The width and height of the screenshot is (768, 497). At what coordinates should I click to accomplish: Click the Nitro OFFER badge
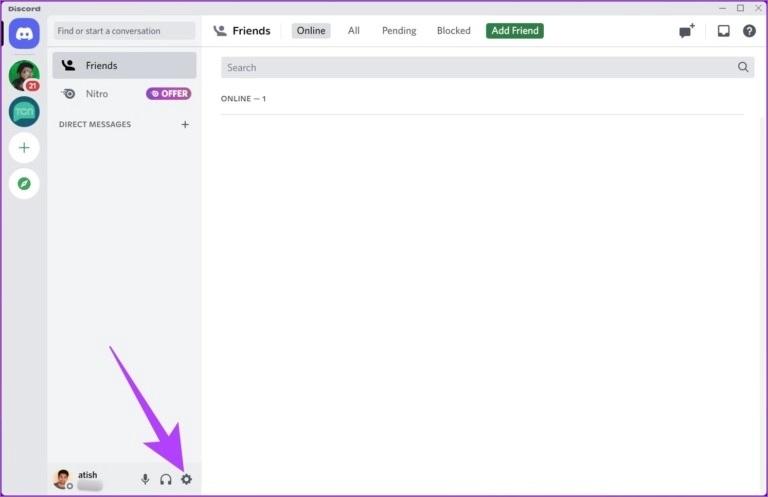point(169,94)
